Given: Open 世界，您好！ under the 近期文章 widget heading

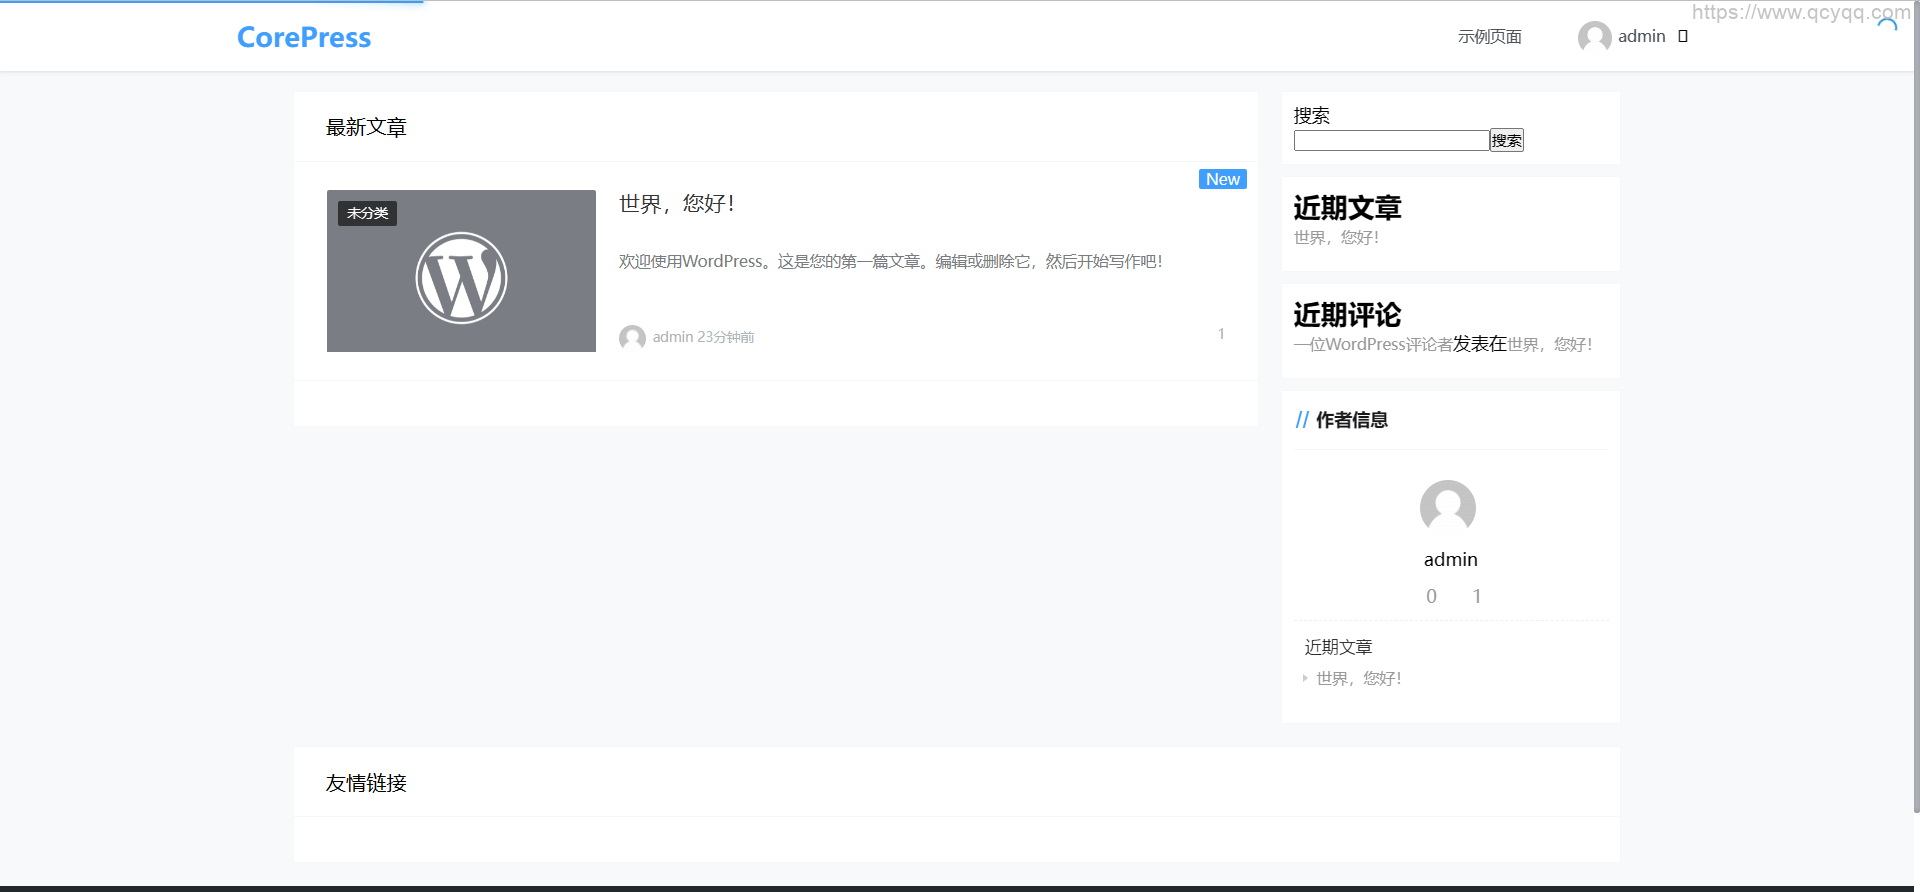Looking at the screenshot, I should (x=1336, y=238).
